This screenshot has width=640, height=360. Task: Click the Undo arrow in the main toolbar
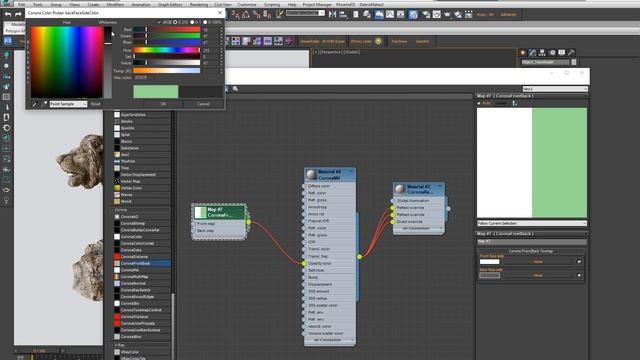[8, 14]
